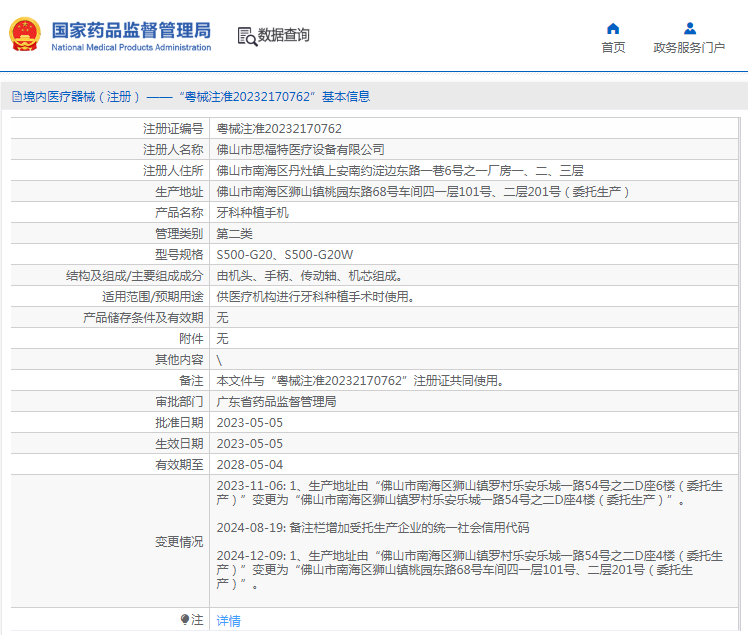This screenshot has width=748, height=635.
Task: Click the 变更情况 label
Action: pos(179,541)
